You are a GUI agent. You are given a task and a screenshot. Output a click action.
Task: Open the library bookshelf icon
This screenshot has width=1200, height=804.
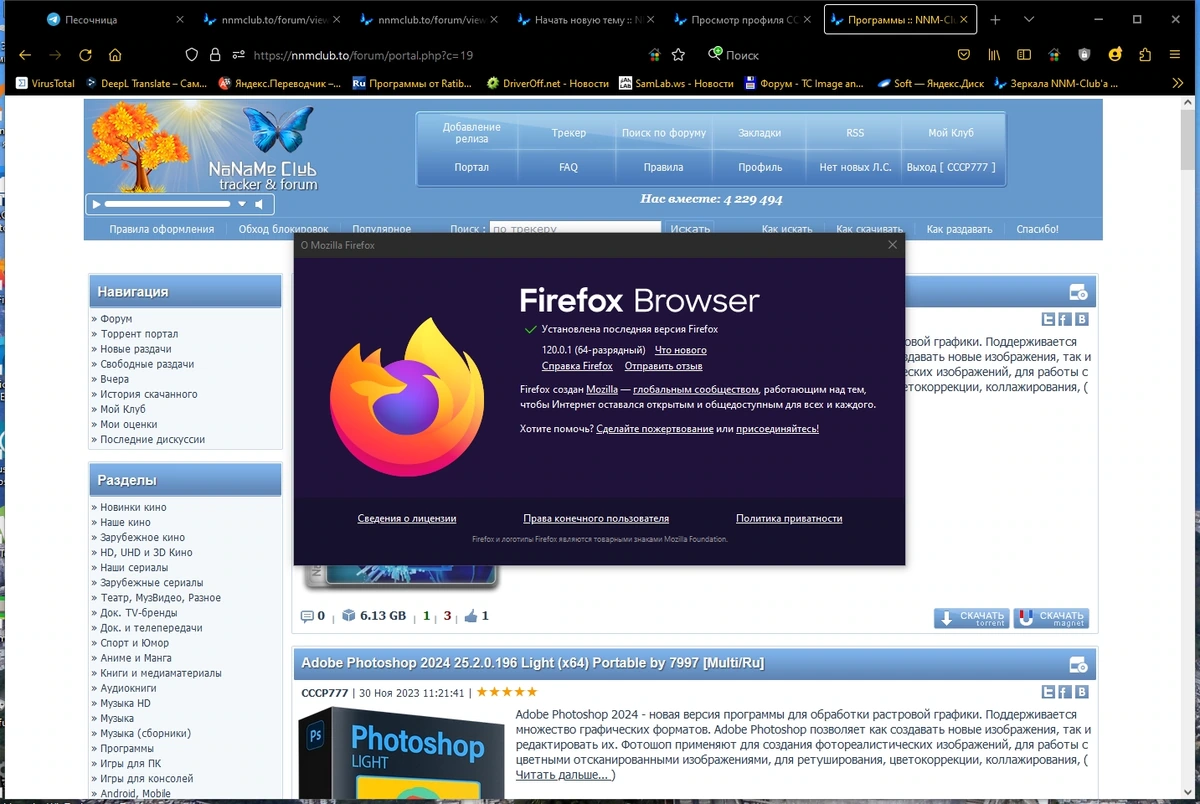point(994,55)
